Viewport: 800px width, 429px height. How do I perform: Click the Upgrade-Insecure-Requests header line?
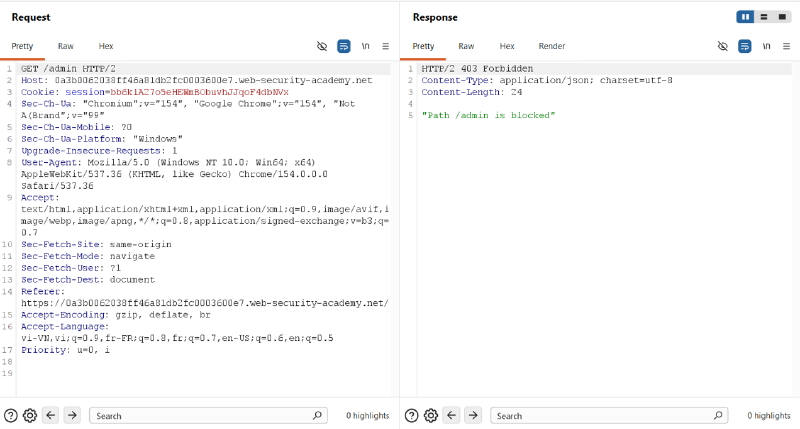(99, 150)
